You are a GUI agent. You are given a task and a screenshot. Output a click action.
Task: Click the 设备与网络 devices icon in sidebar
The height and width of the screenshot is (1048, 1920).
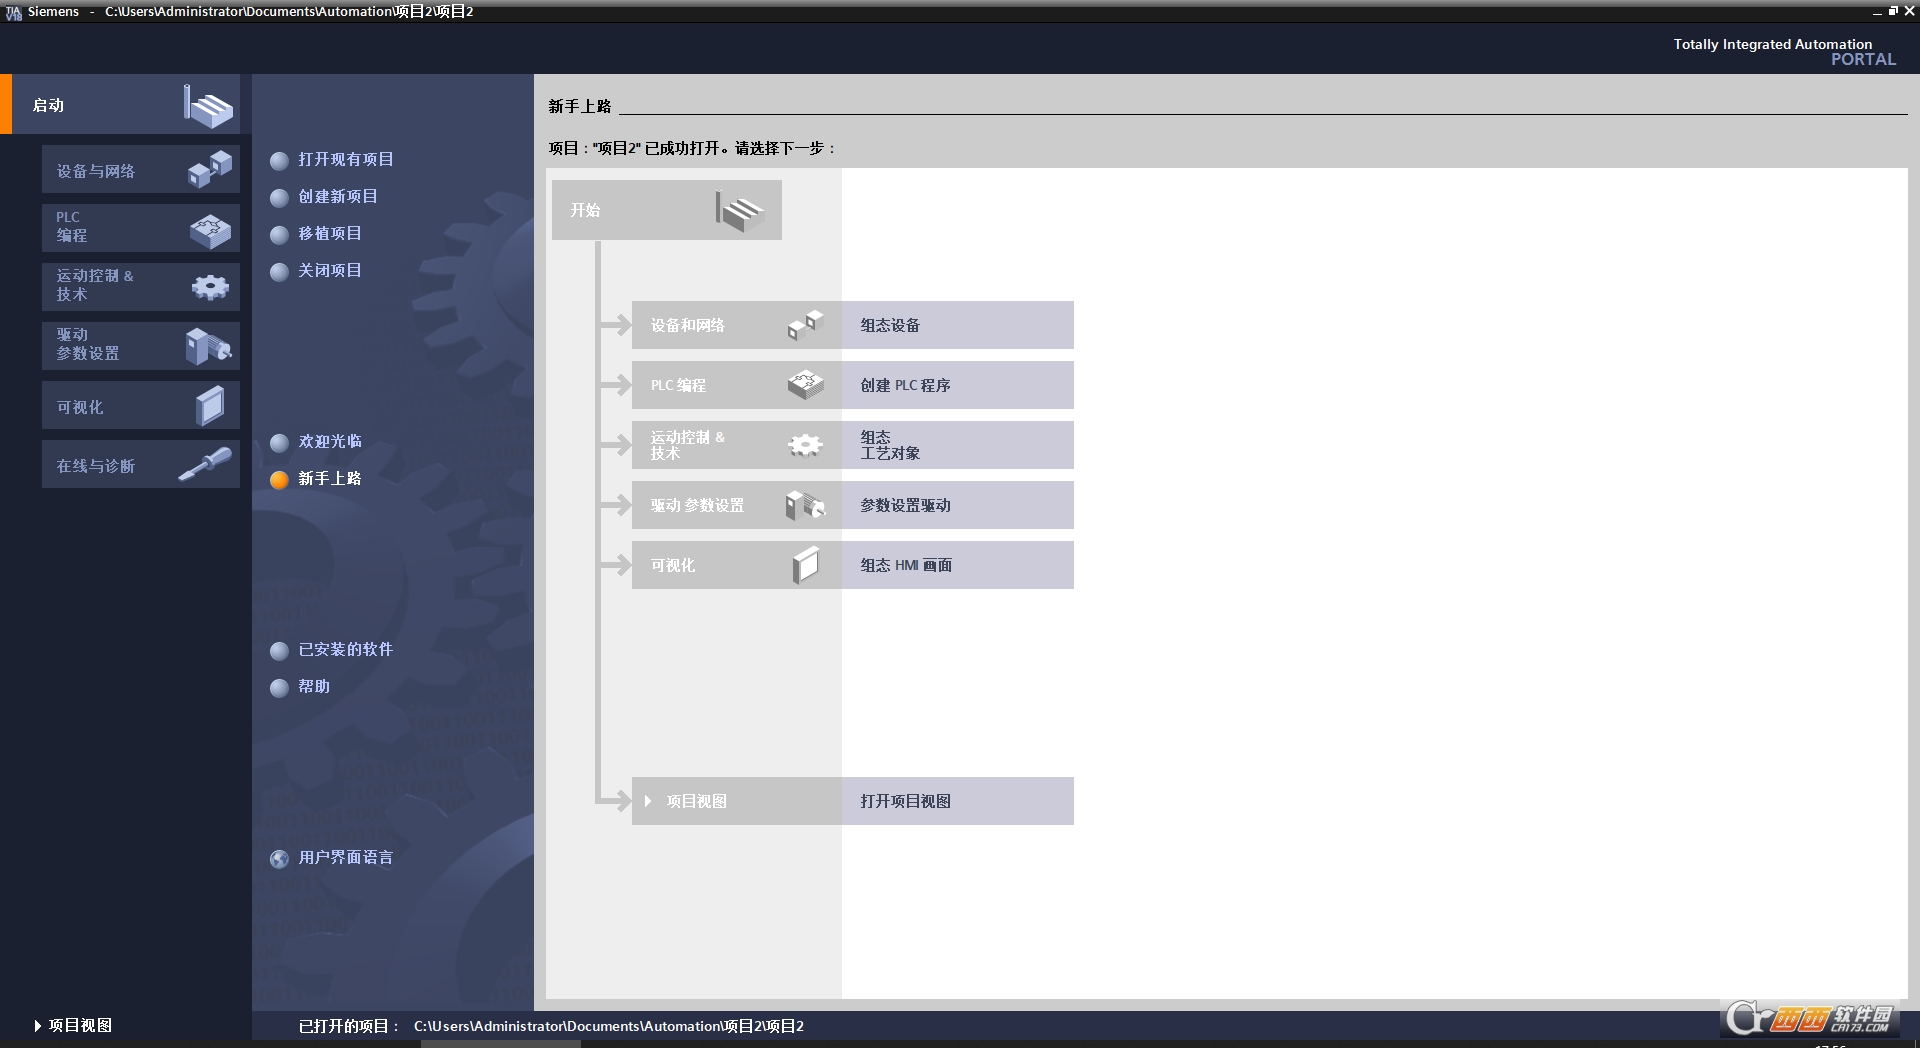pos(210,169)
